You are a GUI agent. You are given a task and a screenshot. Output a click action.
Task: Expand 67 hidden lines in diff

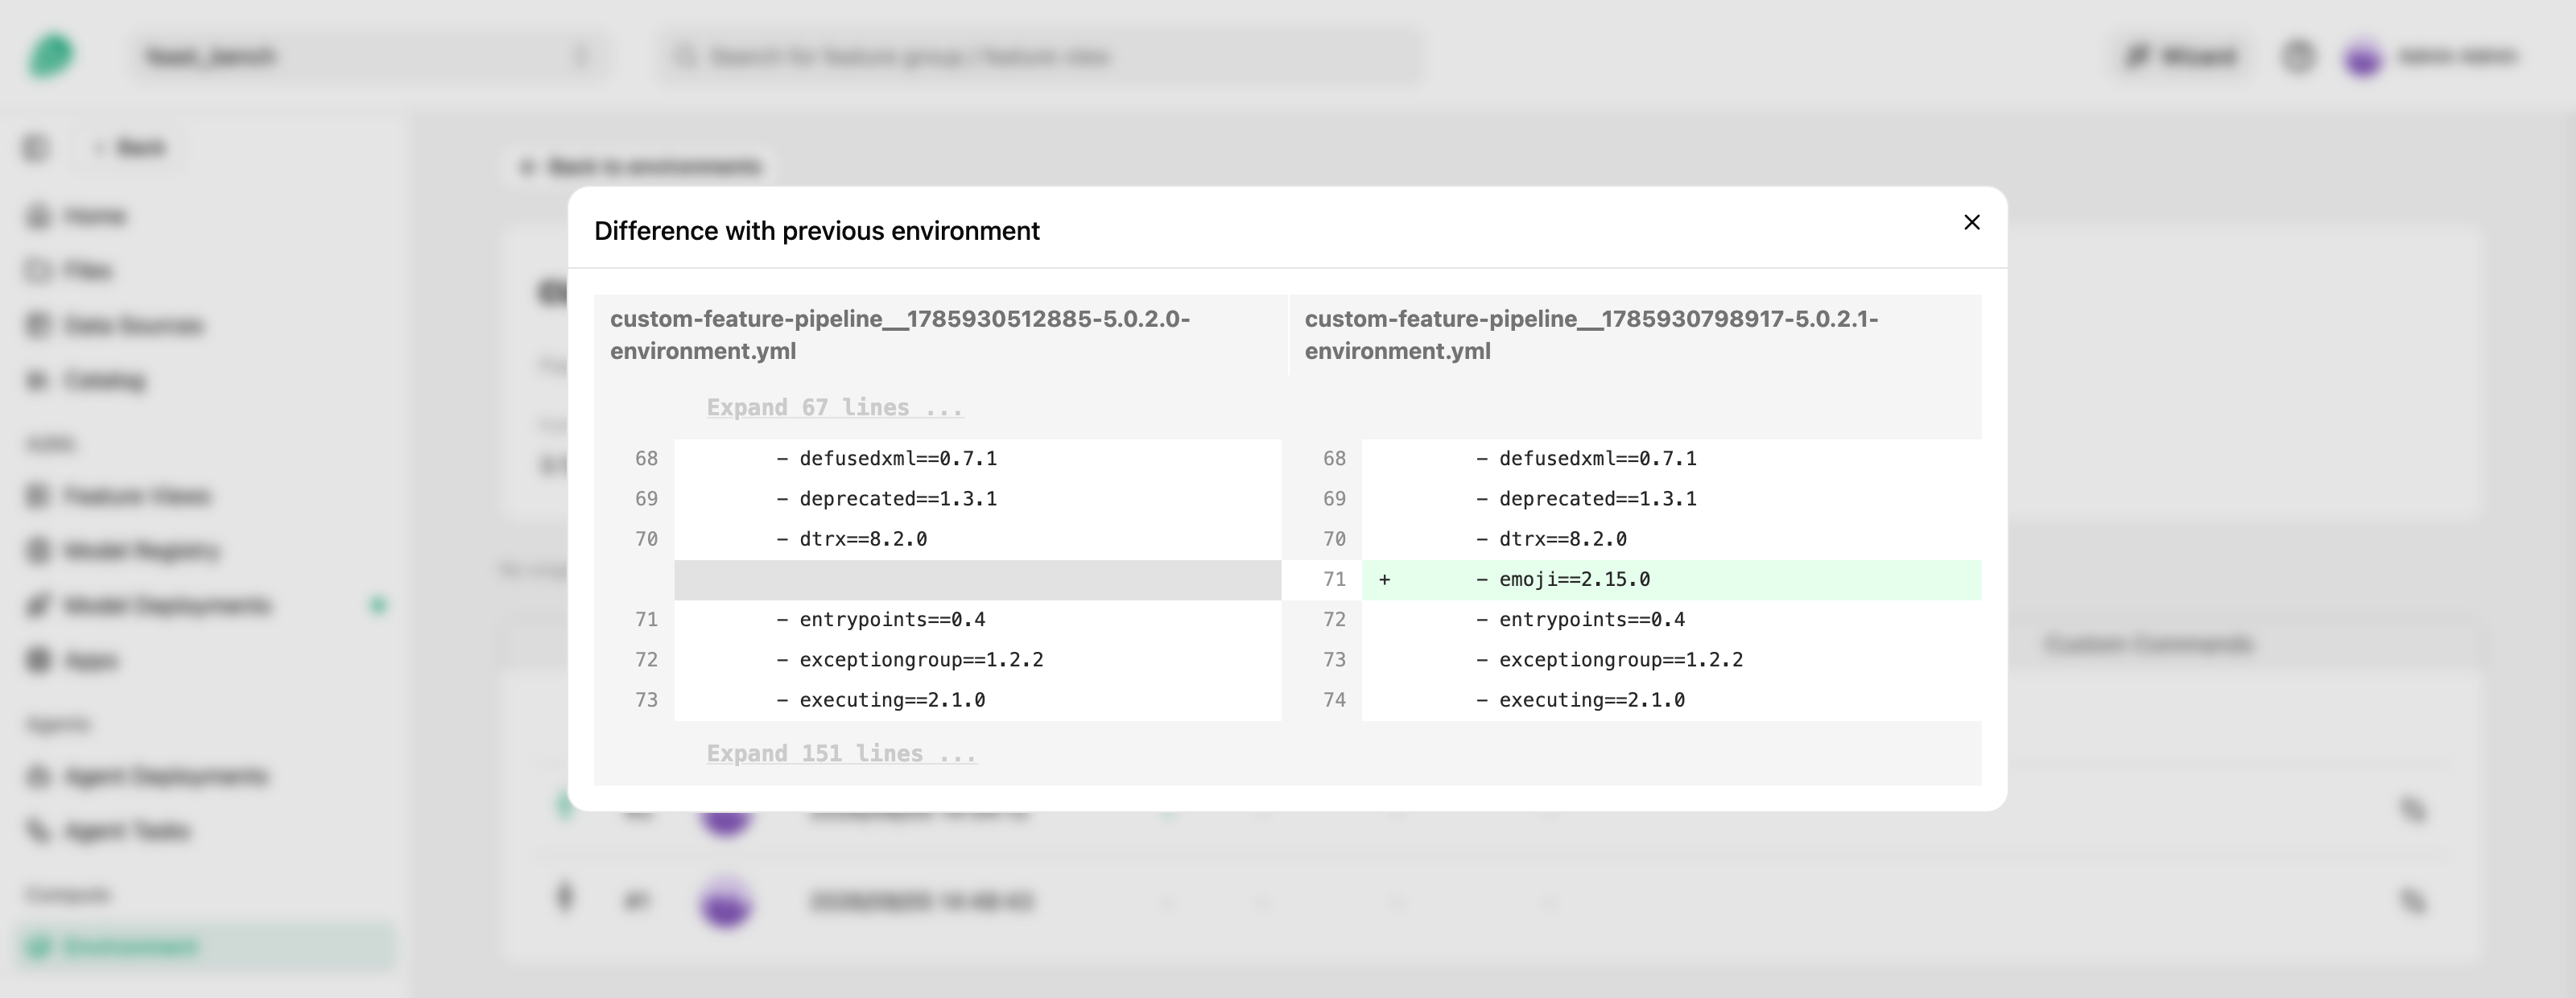click(x=834, y=407)
